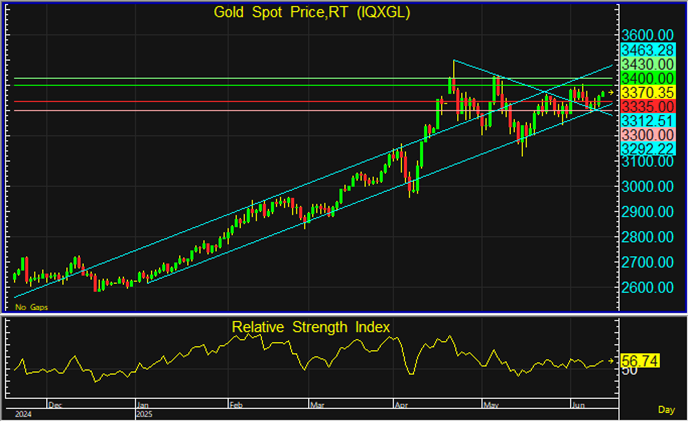This screenshot has width=689, height=422.
Task: Click the May month label on time axis
Action: click(491, 405)
